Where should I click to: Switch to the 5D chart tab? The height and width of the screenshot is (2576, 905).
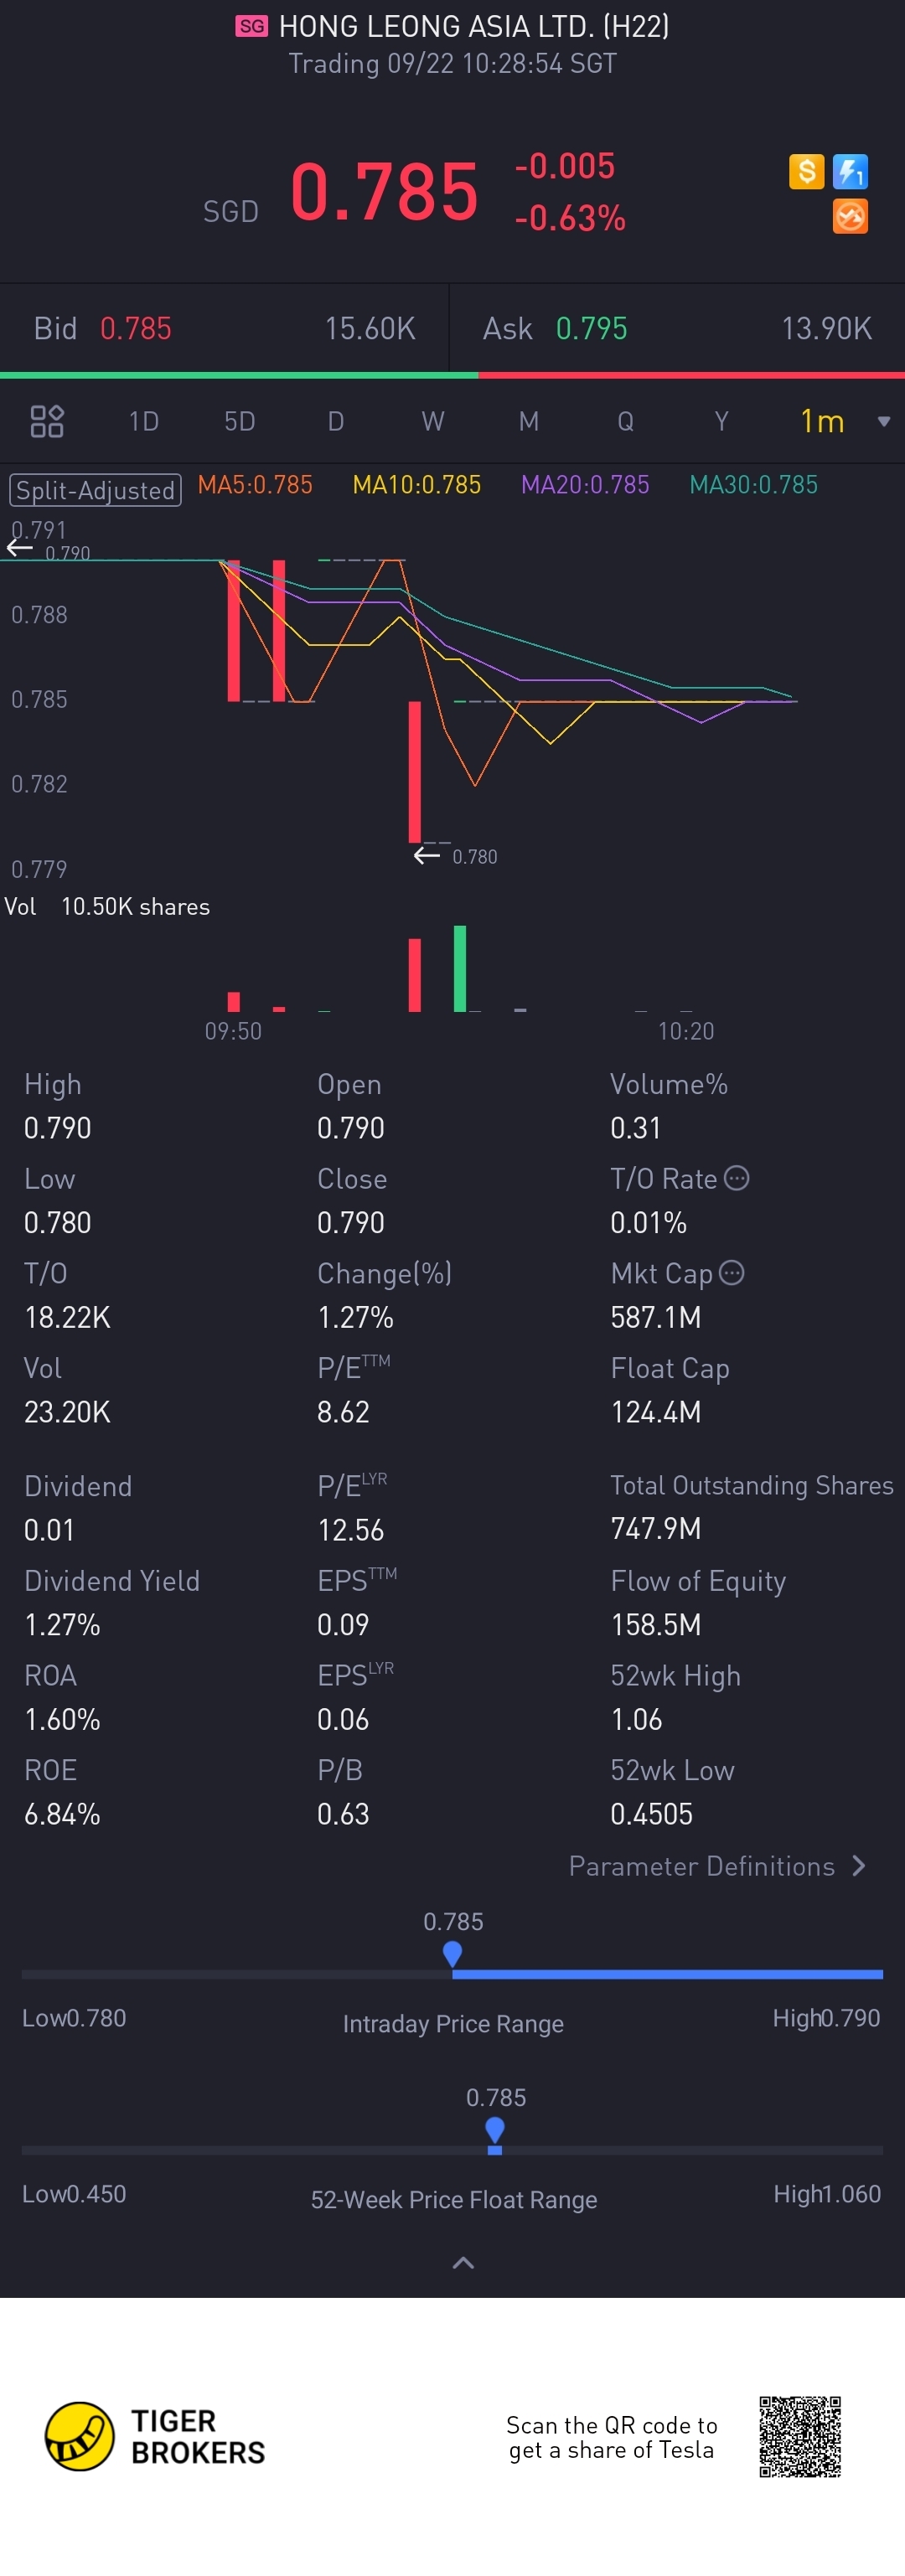[x=239, y=421]
